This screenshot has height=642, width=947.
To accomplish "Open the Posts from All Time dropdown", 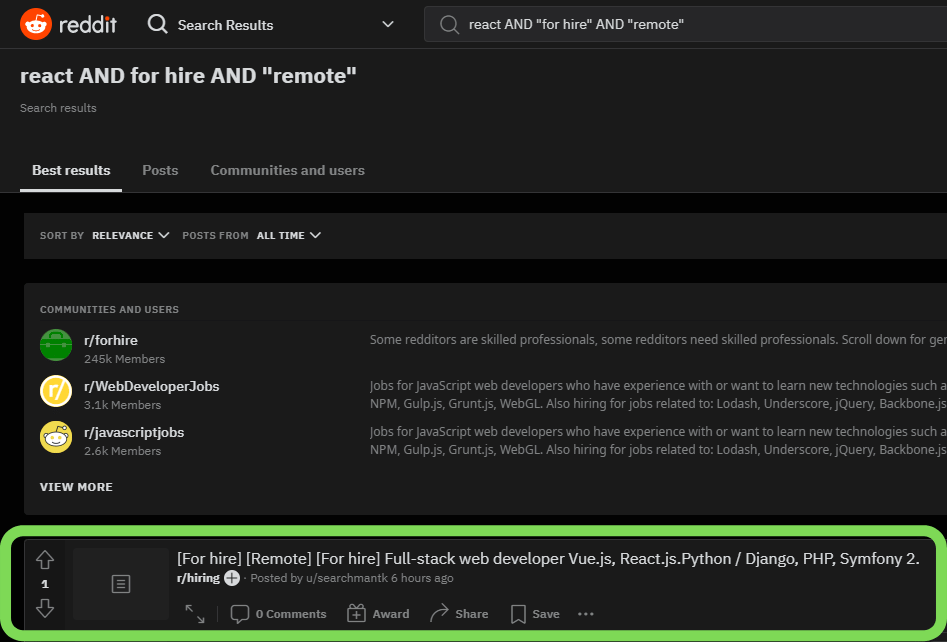I will 289,236.
